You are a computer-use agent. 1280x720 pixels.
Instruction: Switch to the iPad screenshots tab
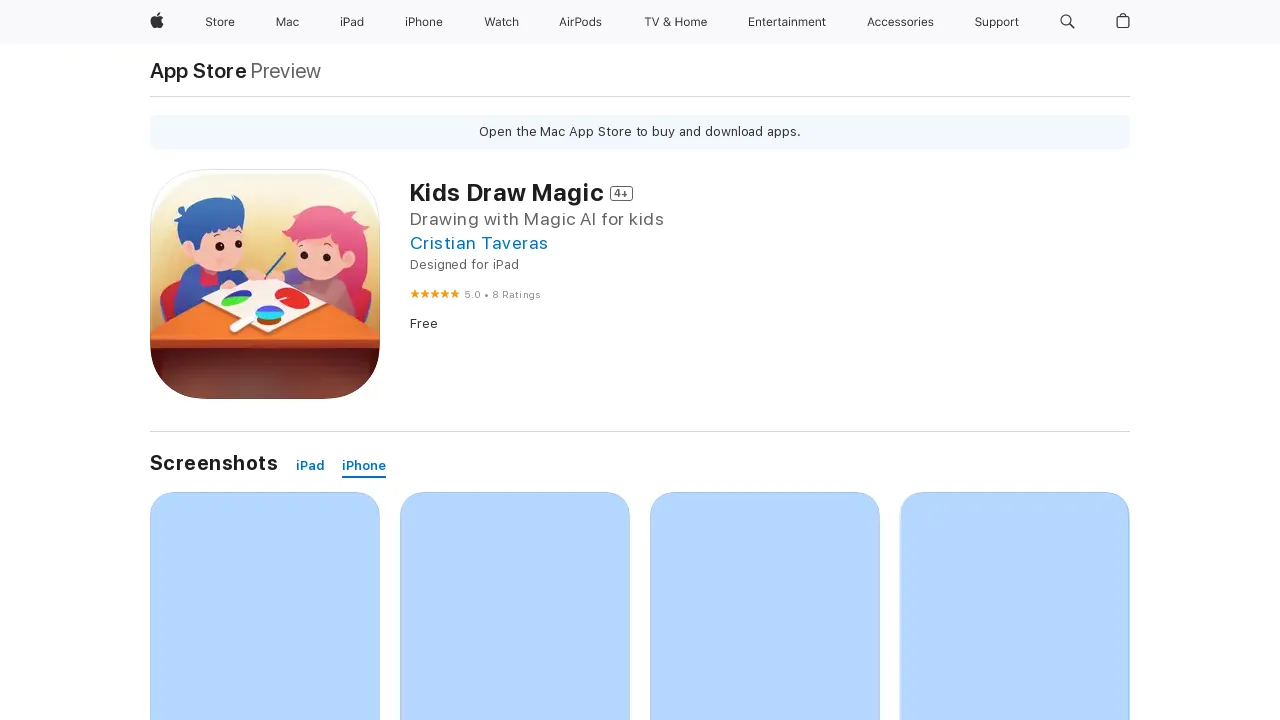pos(310,465)
